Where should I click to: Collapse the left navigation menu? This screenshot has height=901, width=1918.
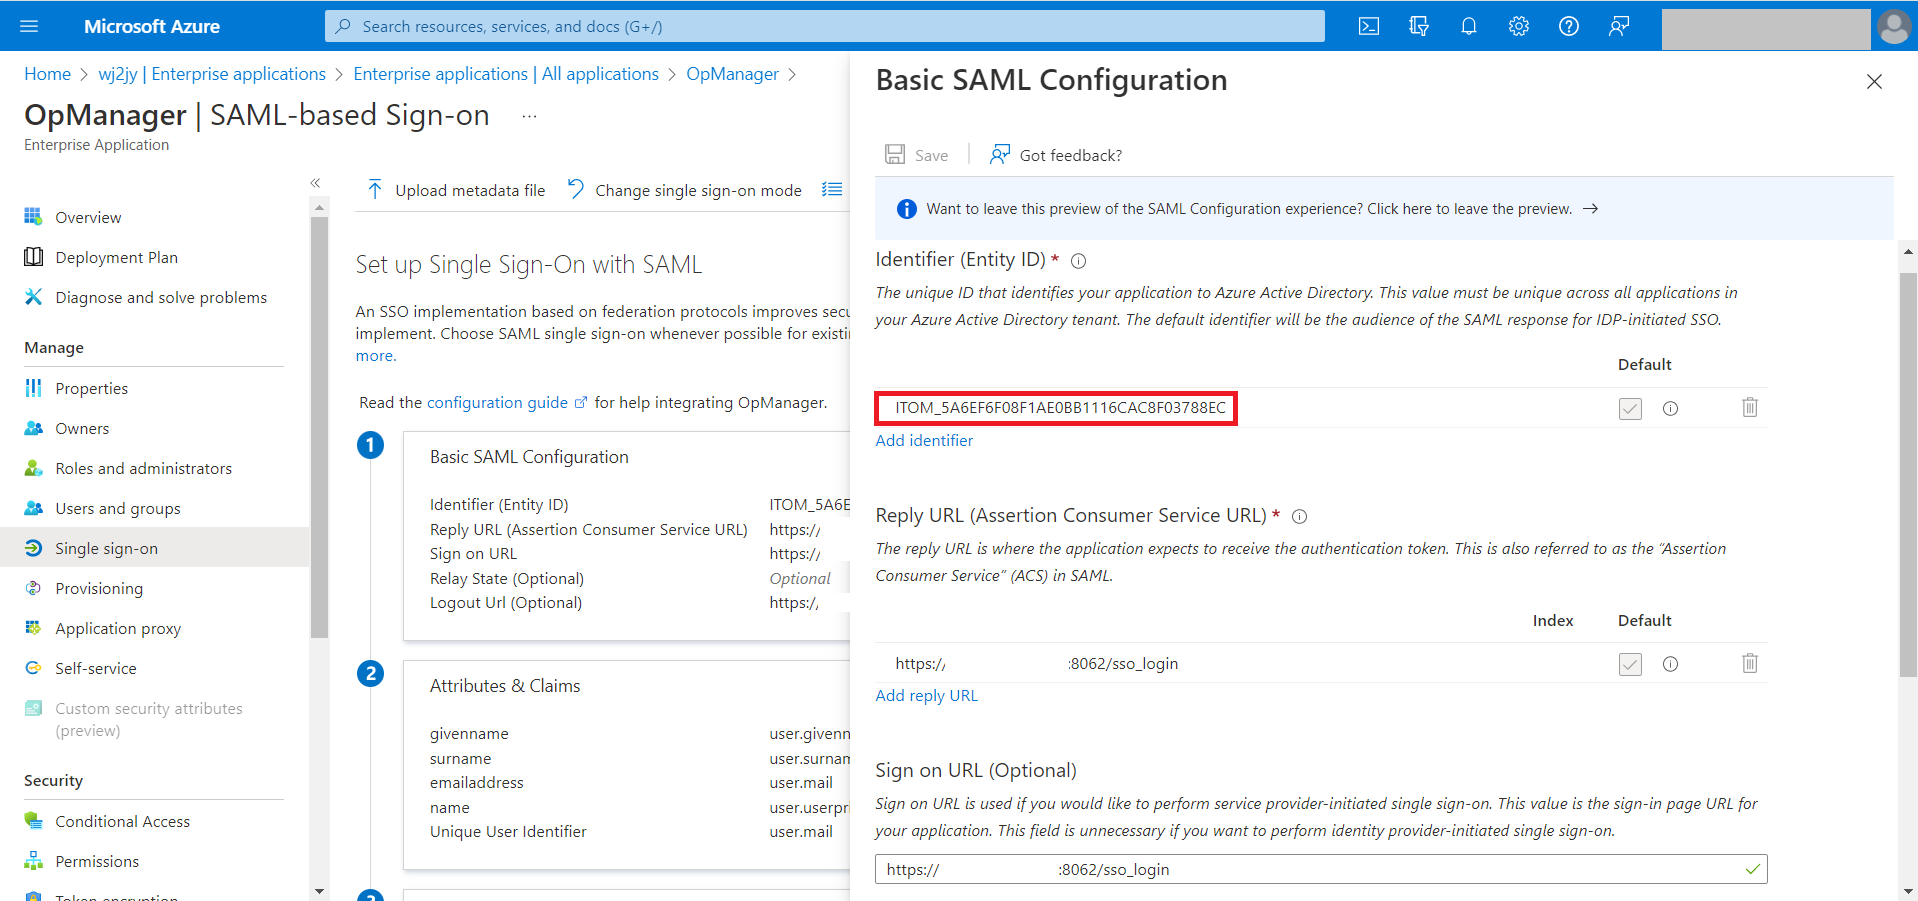[315, 183]
